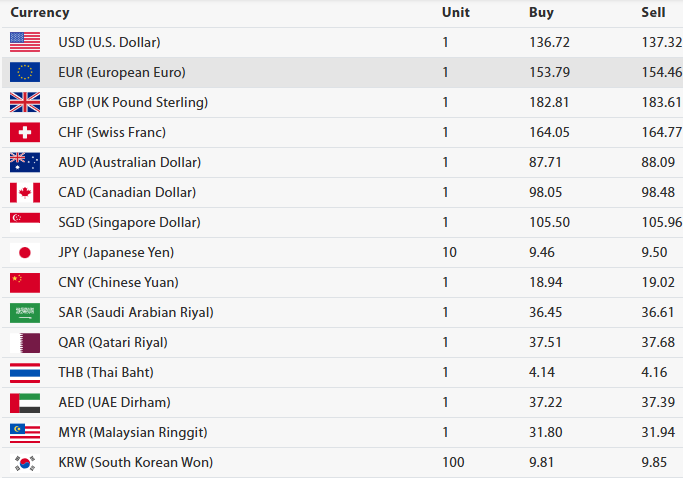
Task: Select the United Kingdom flag icon
Action: pos(25,102)
